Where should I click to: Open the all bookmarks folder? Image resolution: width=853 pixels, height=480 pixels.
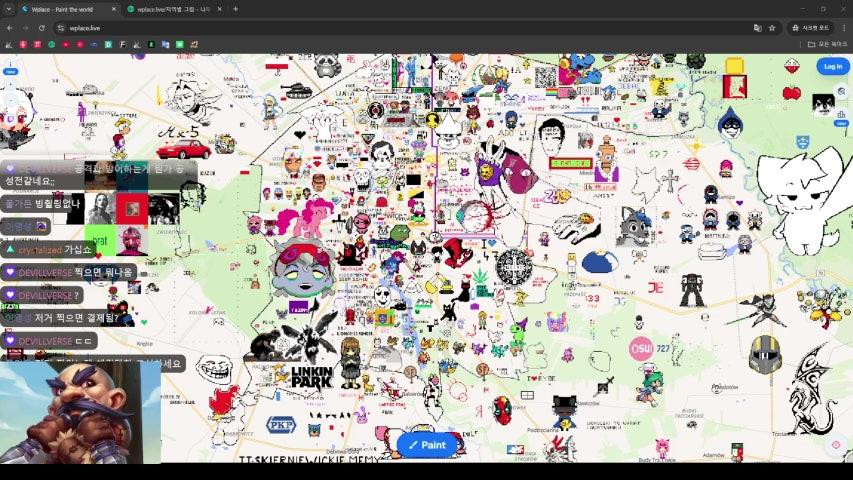(827, 44)
